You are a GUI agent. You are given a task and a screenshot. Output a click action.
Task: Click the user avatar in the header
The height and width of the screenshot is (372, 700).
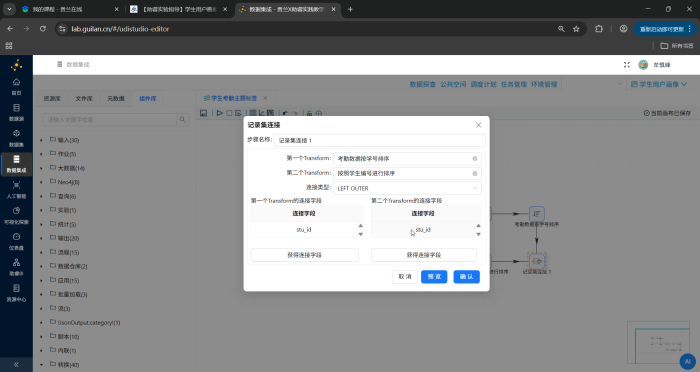(643, 65)
